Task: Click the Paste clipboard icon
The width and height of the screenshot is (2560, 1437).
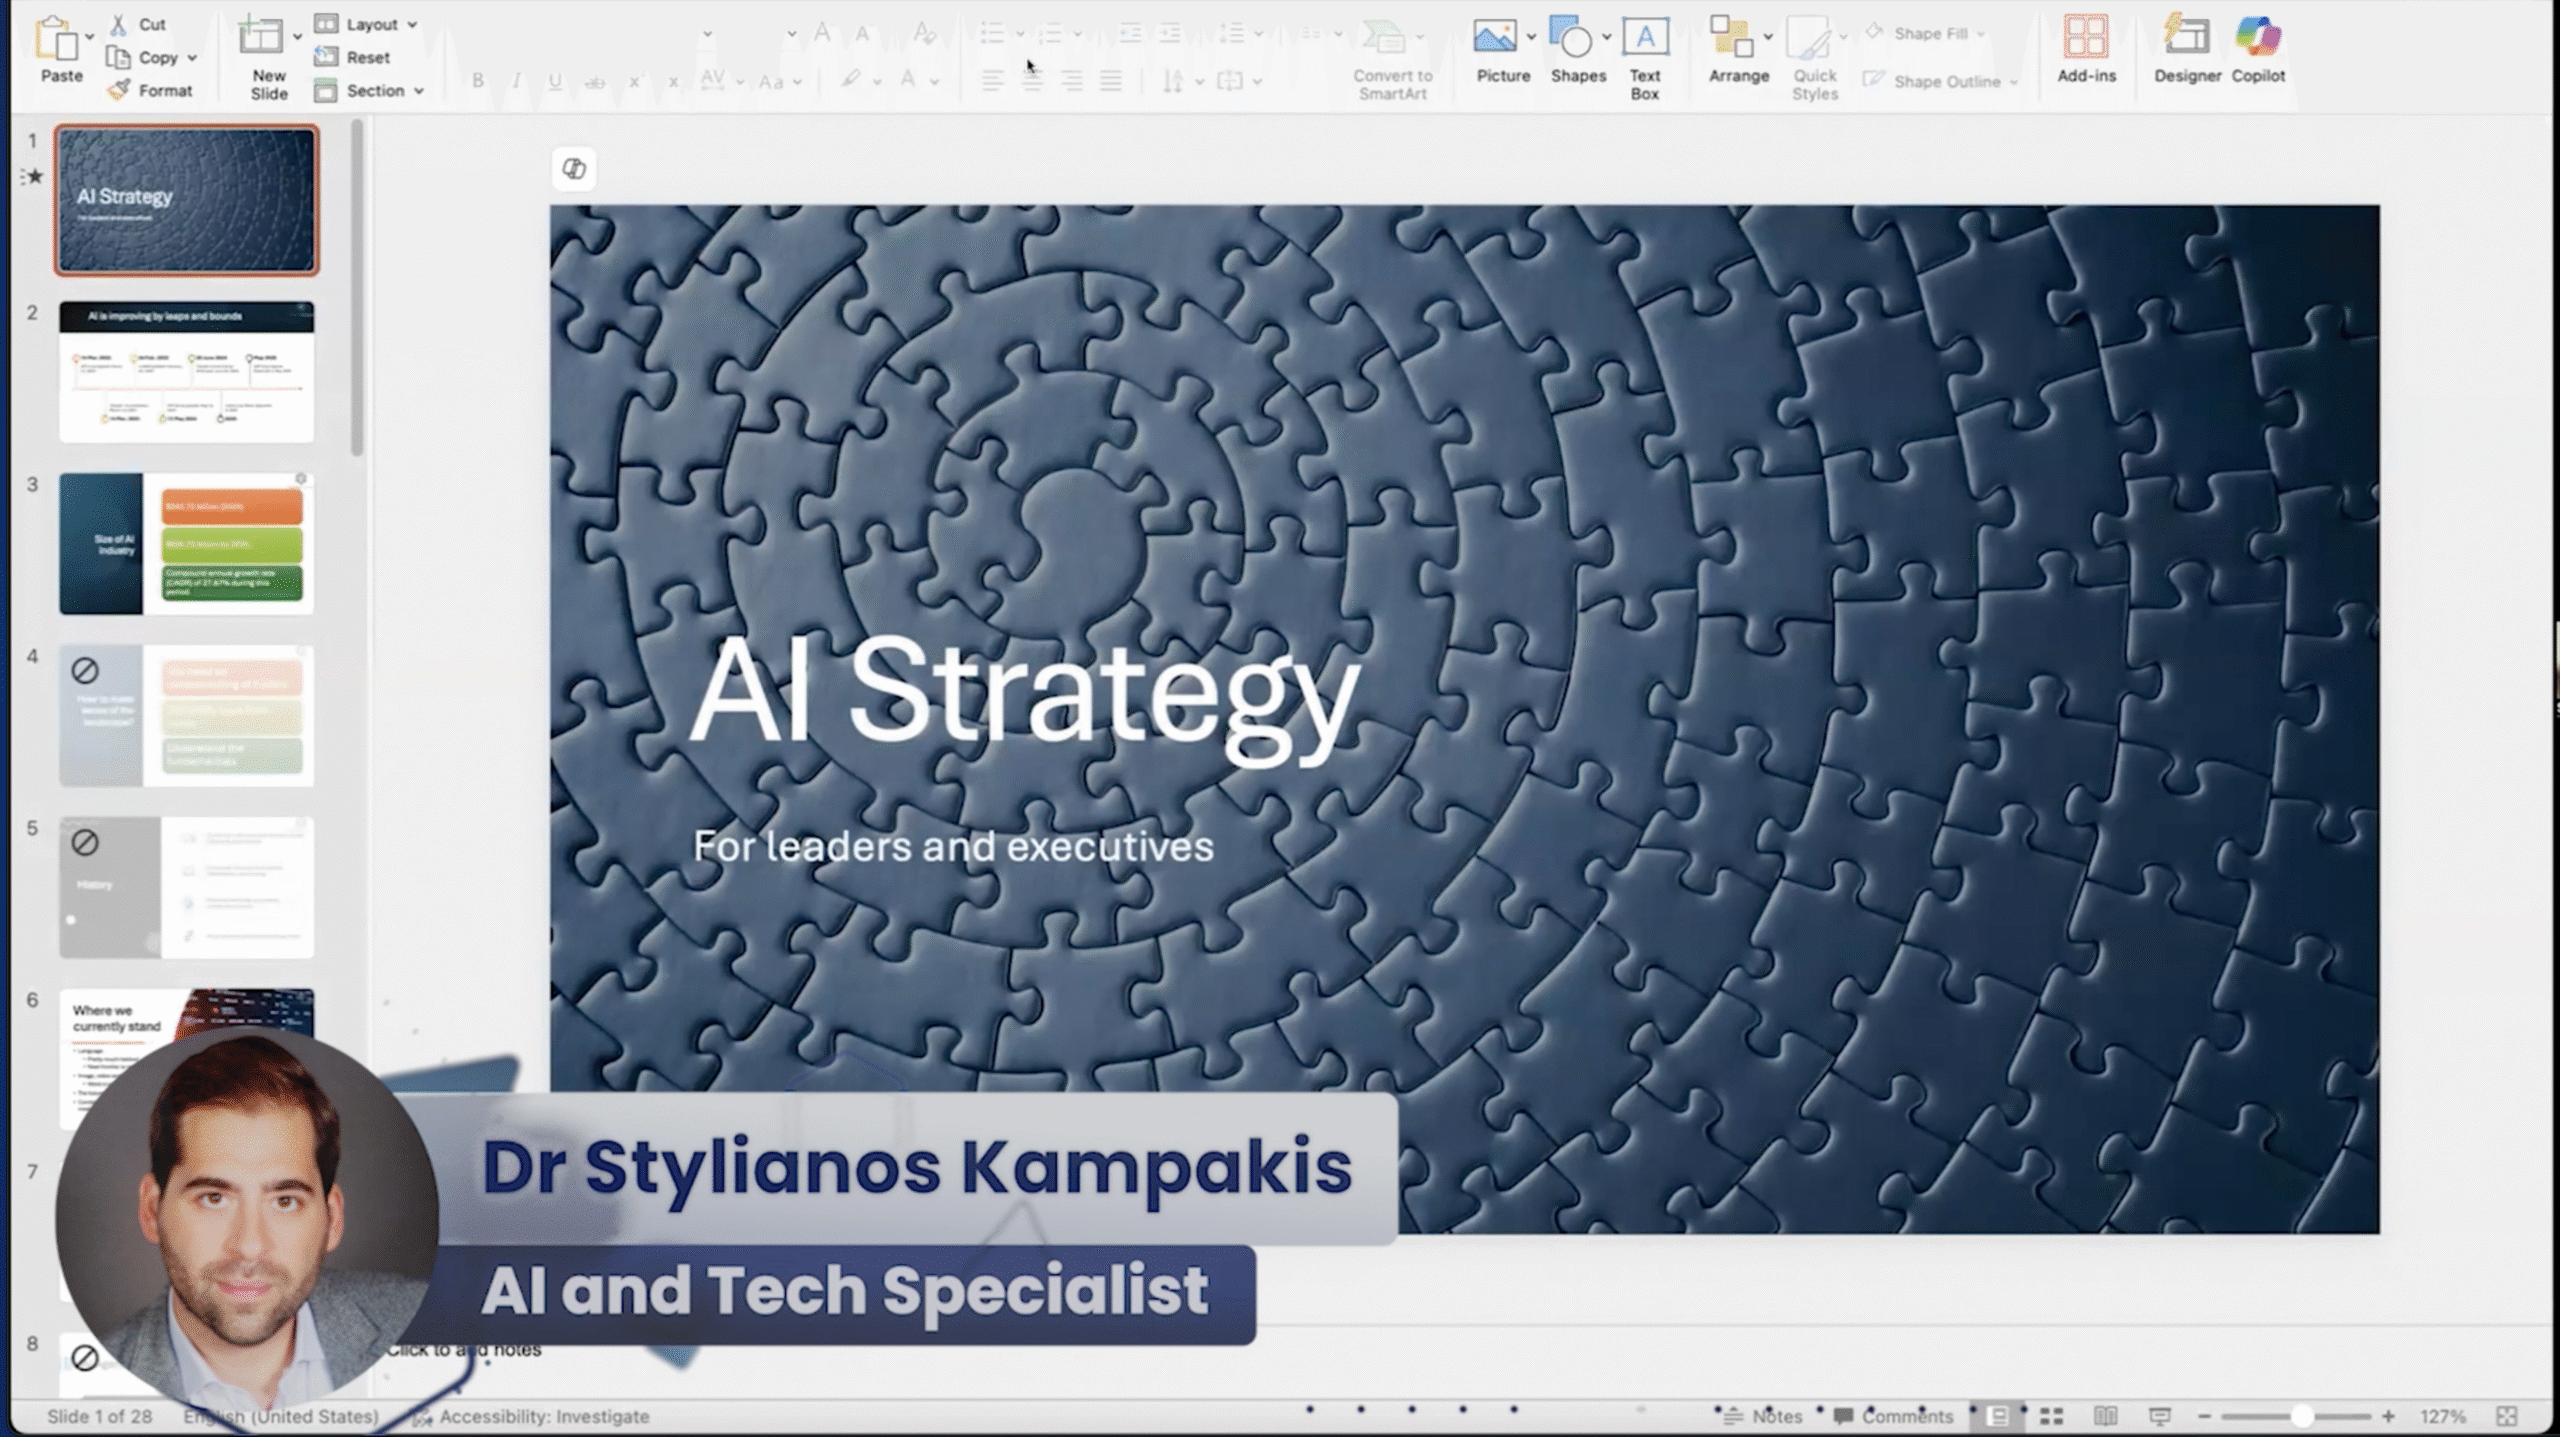Action: [x=57, y=40]
